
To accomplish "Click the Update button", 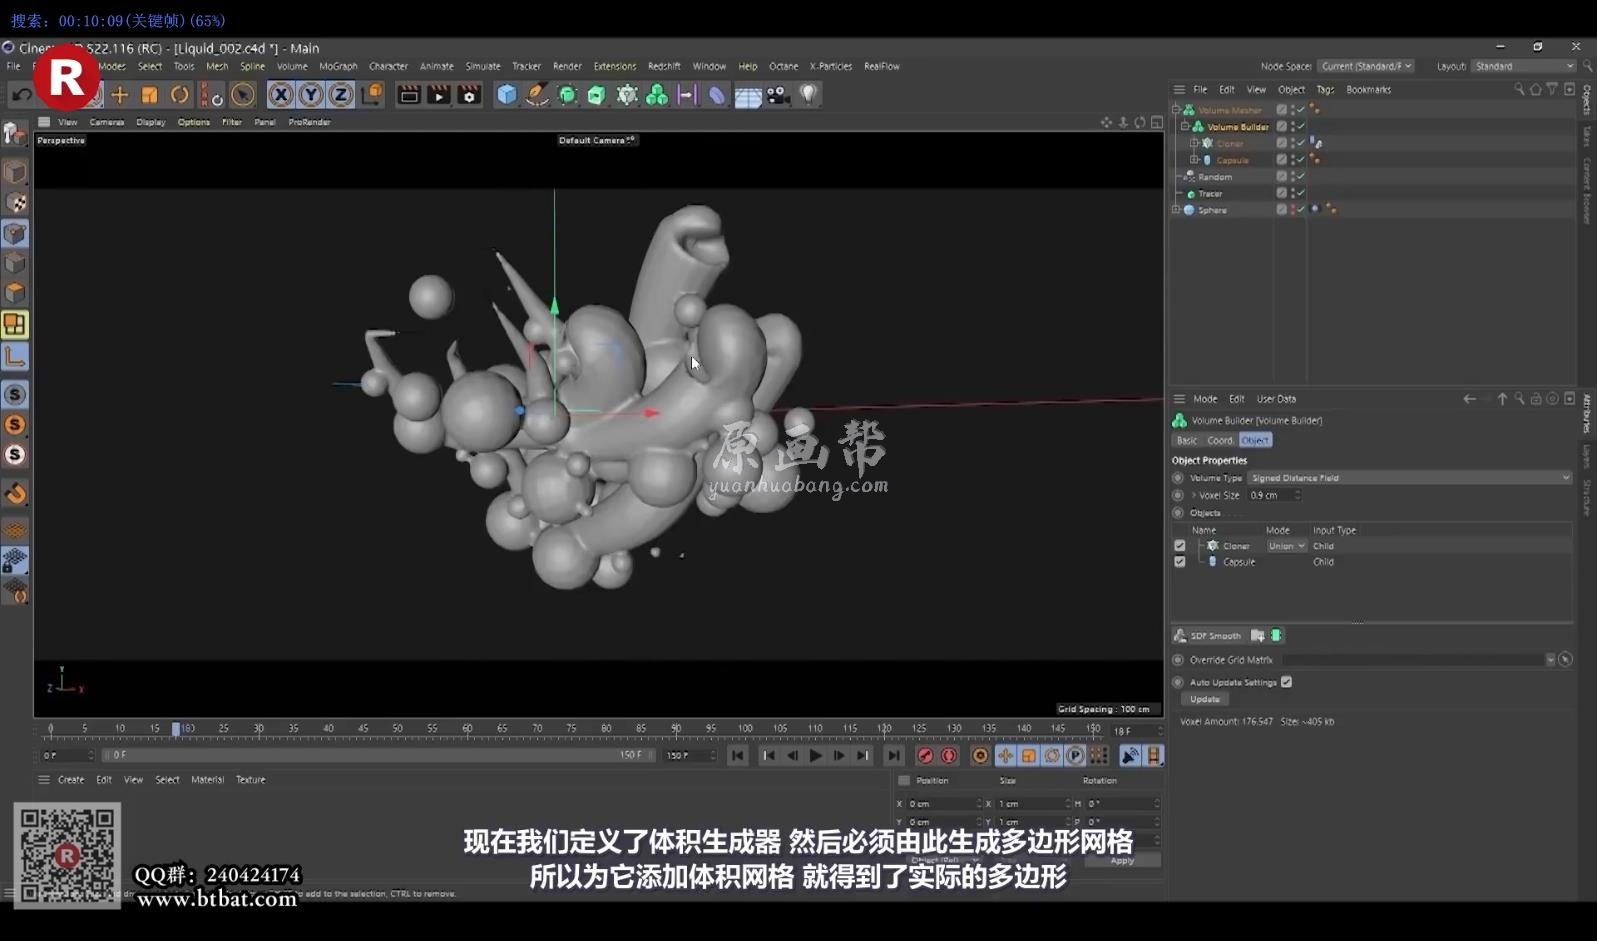I will point(1205,699).
